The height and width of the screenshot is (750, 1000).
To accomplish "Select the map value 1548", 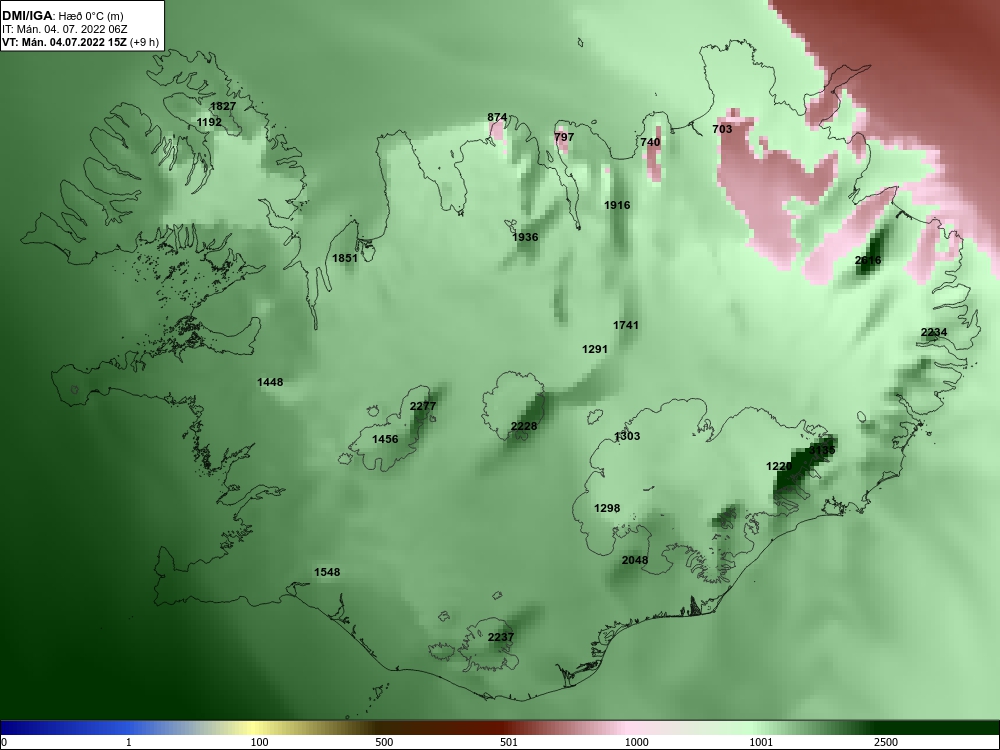I will 327,572.
